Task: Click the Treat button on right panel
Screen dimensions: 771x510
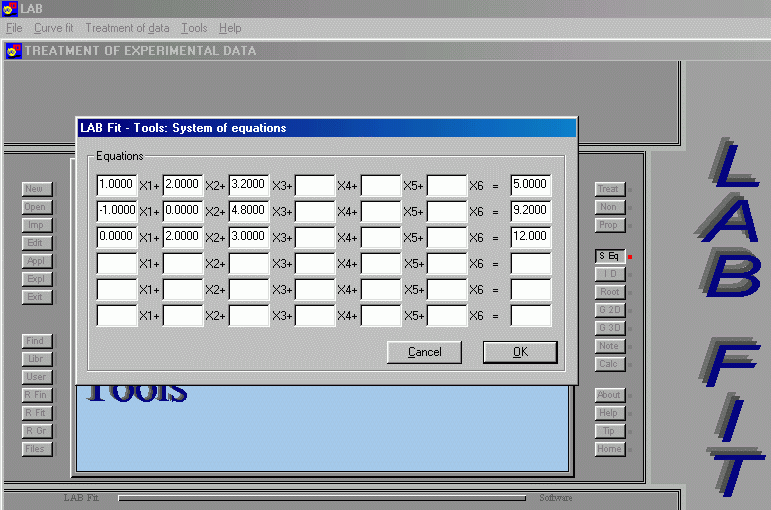Action: [x=610, y=189]
